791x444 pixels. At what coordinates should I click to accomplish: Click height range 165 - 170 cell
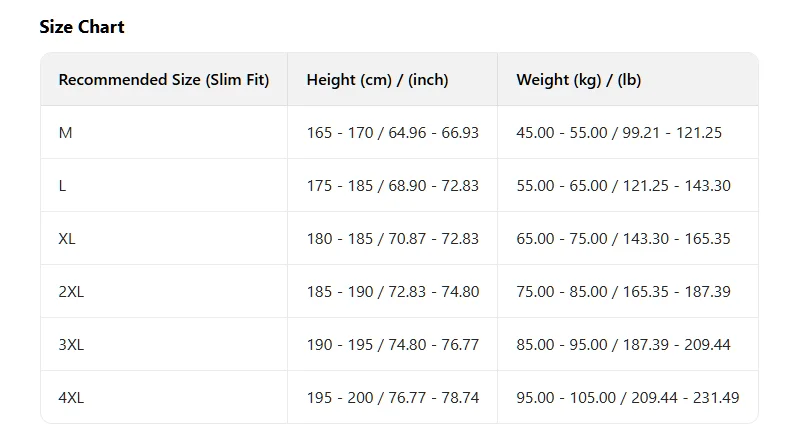[392, 132]
